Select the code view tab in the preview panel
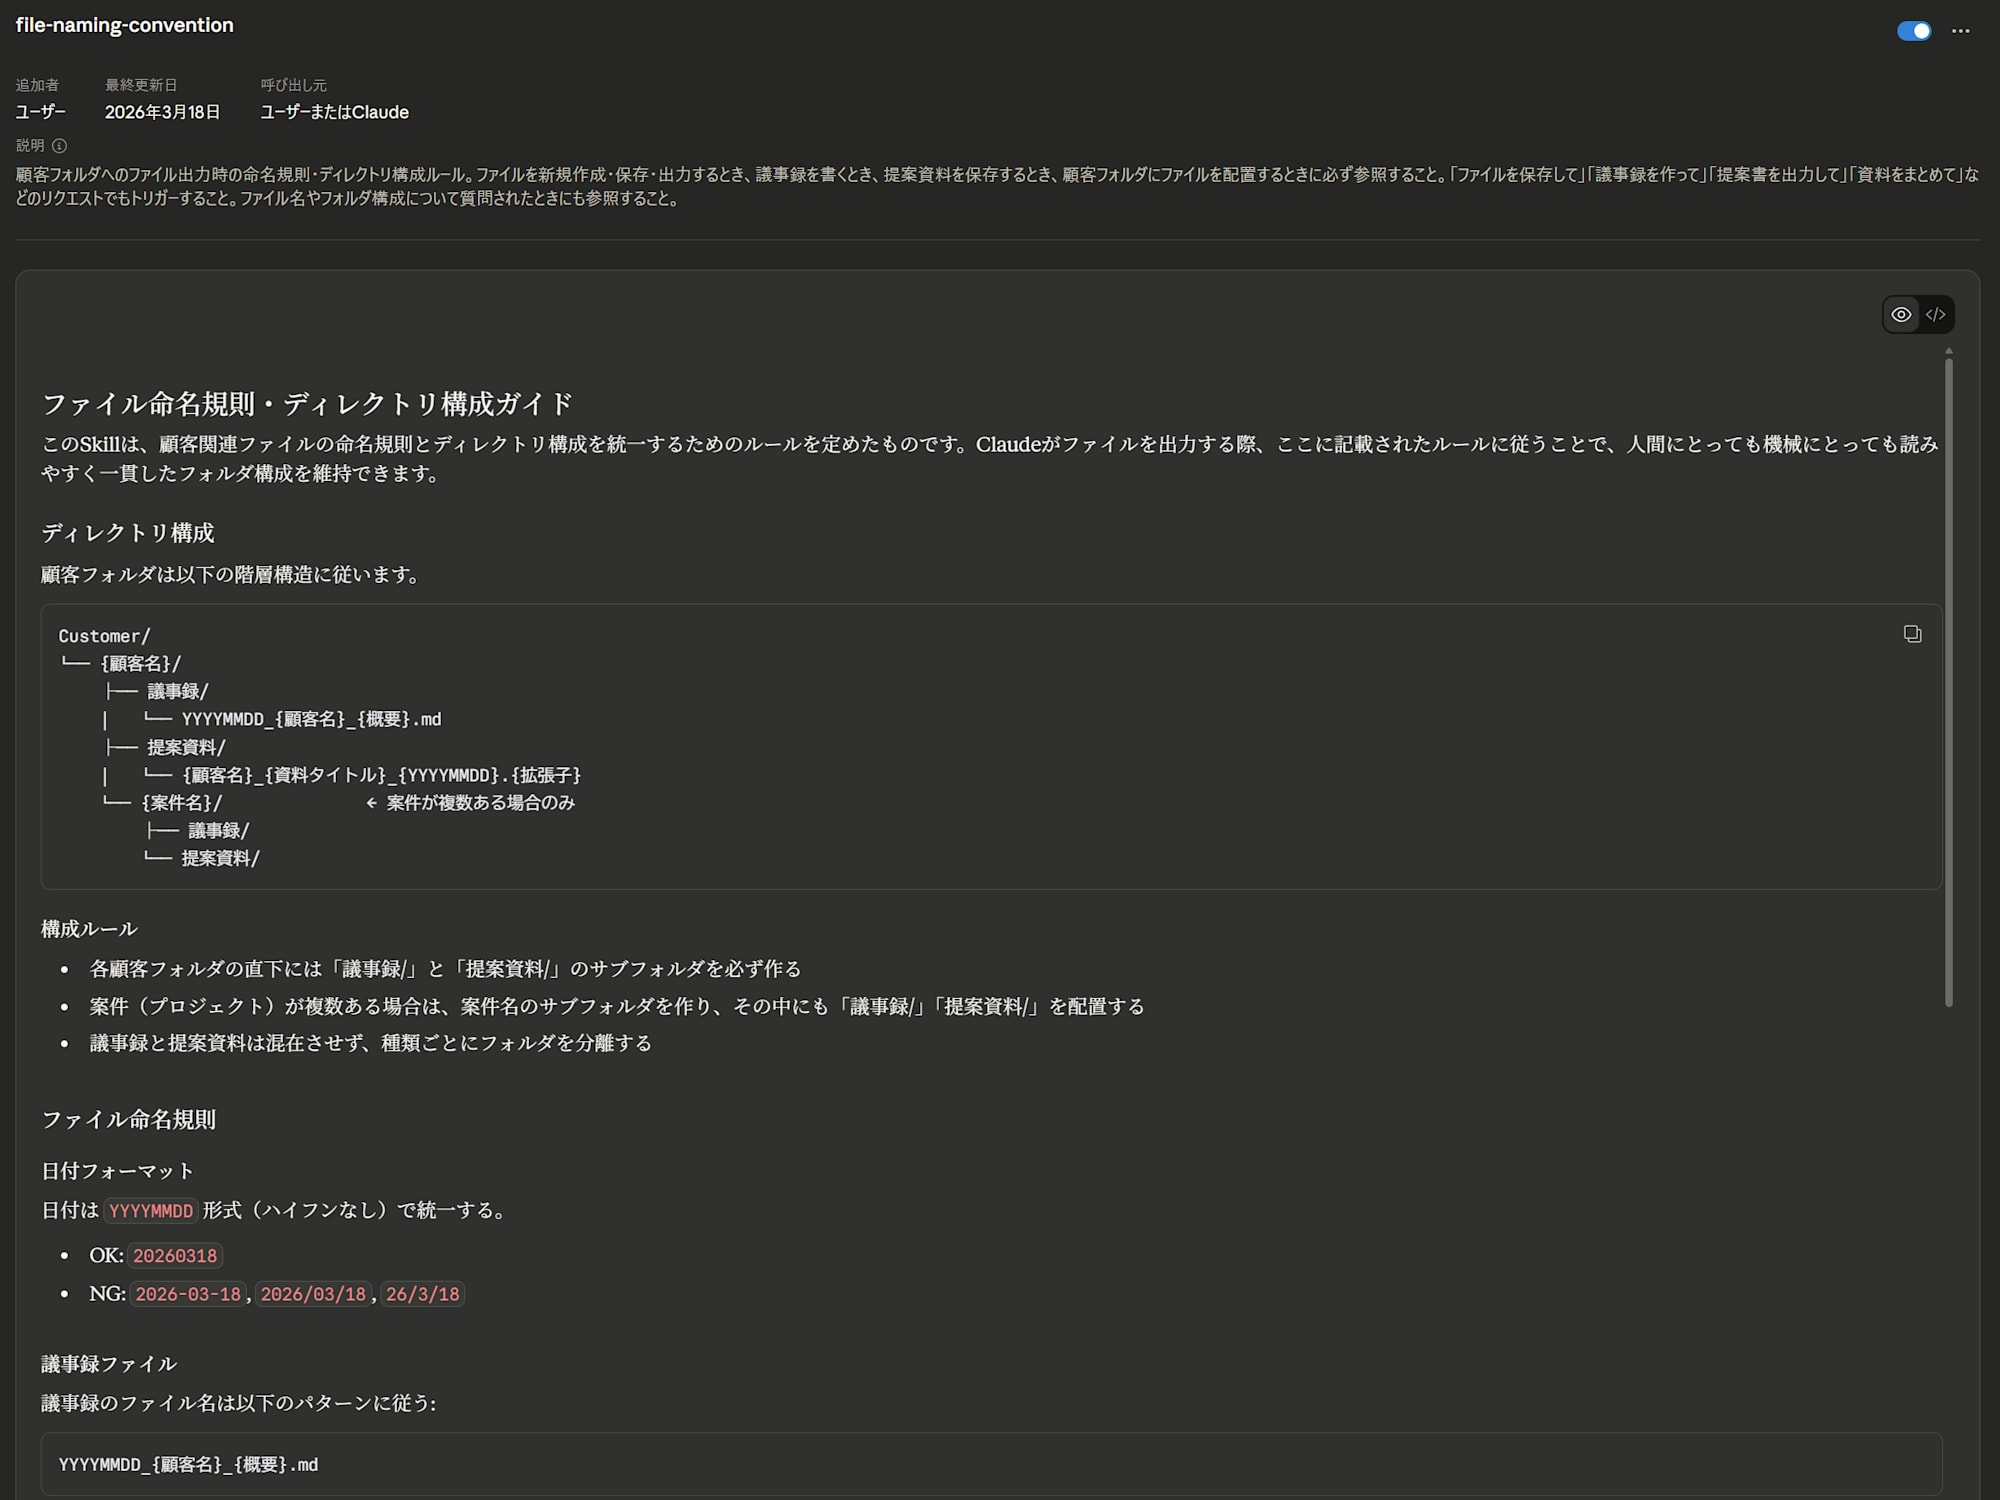 pos(1936,314)
